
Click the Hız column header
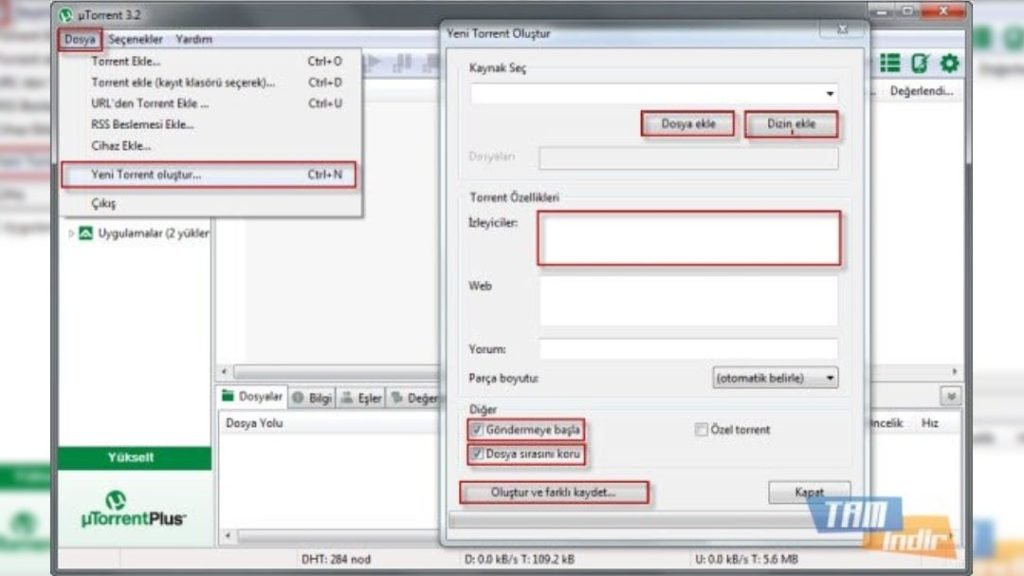coord(930,423)
